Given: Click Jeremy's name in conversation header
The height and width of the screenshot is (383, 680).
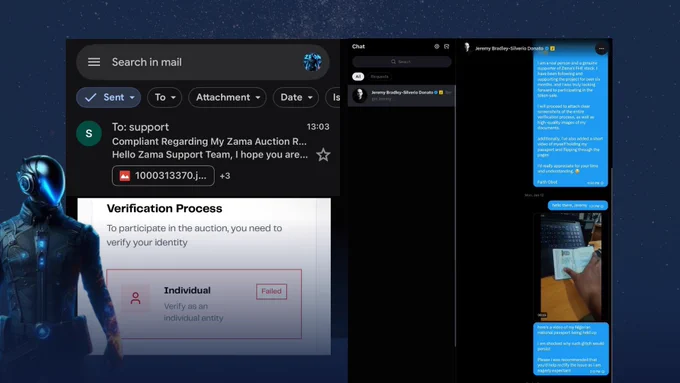Looking at the screenshot, I should (509, 49).
